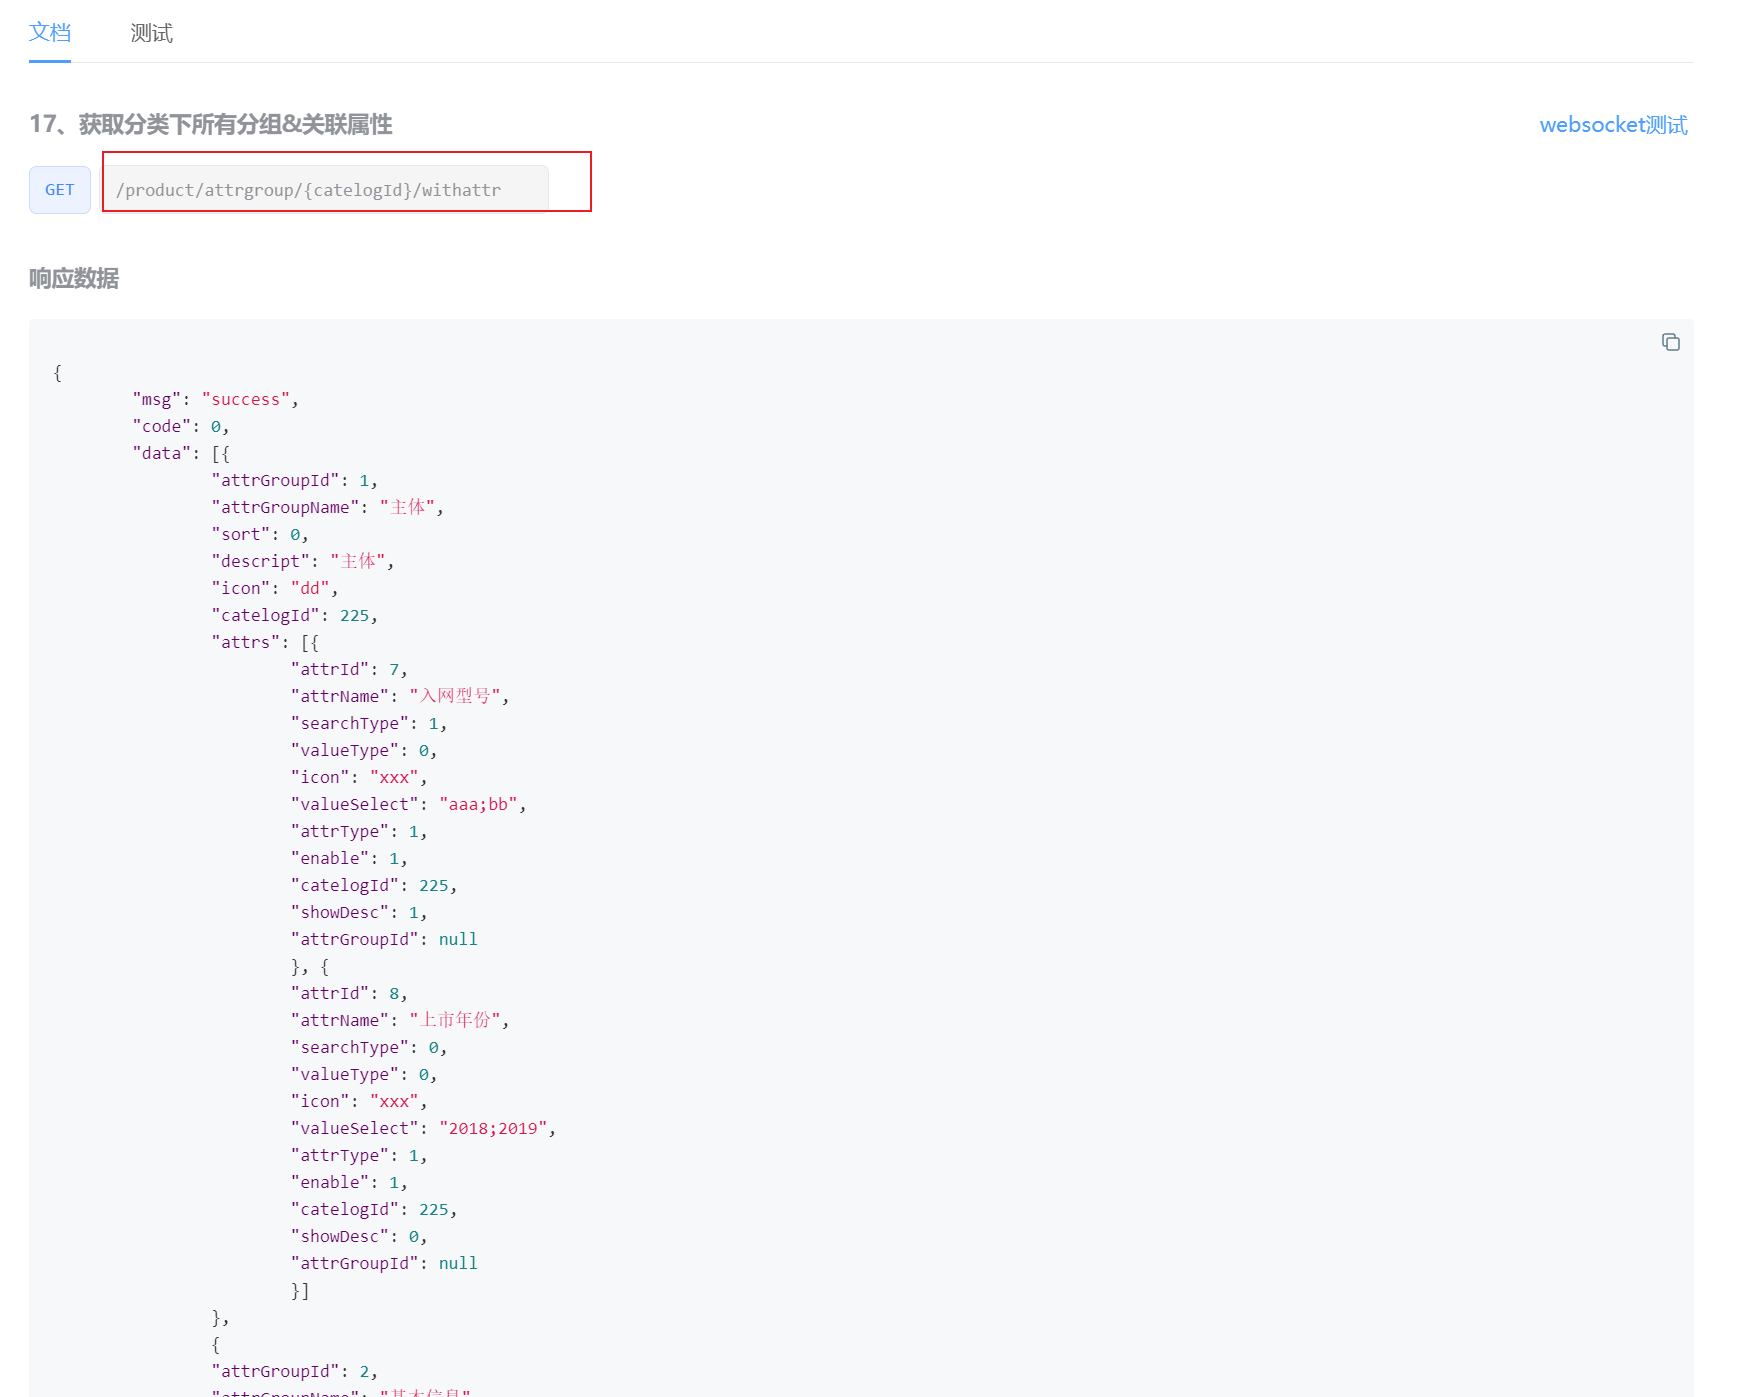
Task: Click the "sort": 0 line
Action: click(x=260, y=534)
